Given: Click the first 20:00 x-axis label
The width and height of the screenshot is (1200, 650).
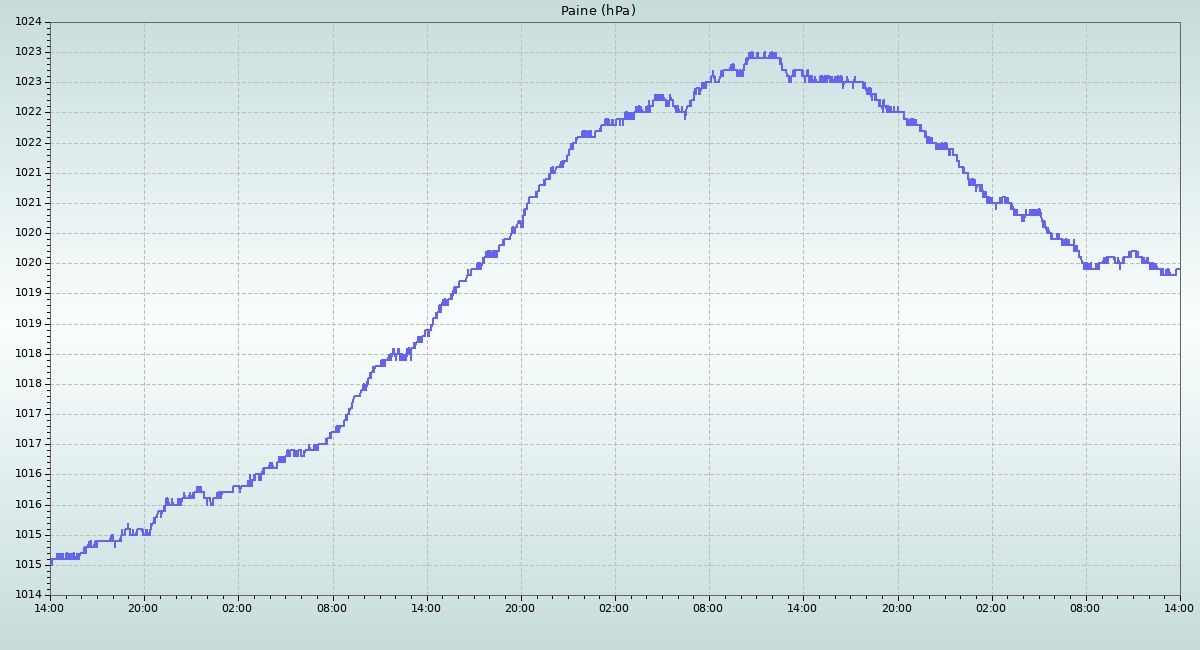Looking at the screenshot, I should pyautogui.click(x=143, y=608).
